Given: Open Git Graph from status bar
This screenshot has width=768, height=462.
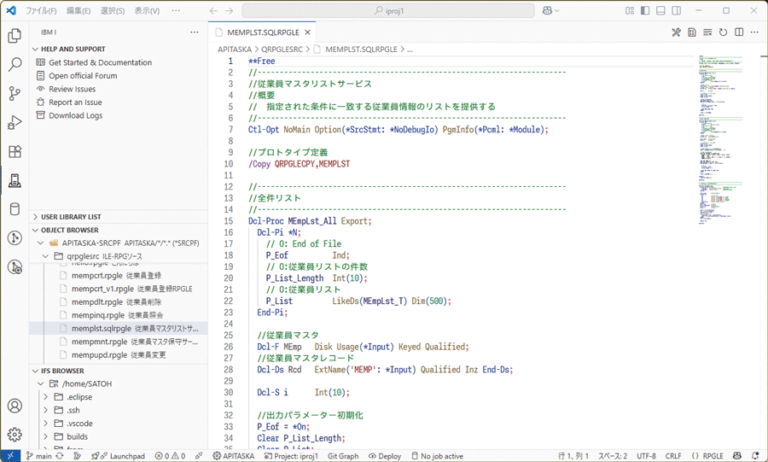Looking at the screenshot, I should [x=343, y=456].
